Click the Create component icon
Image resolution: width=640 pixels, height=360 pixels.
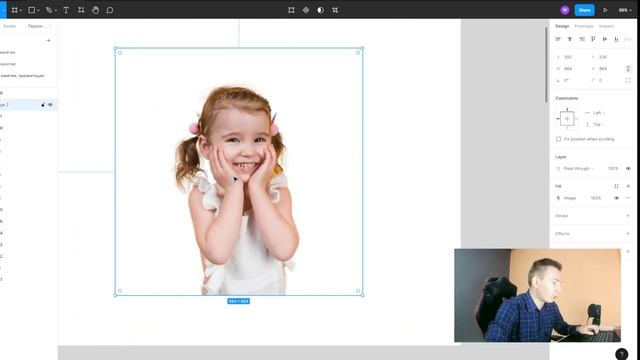tap(306, 10)
